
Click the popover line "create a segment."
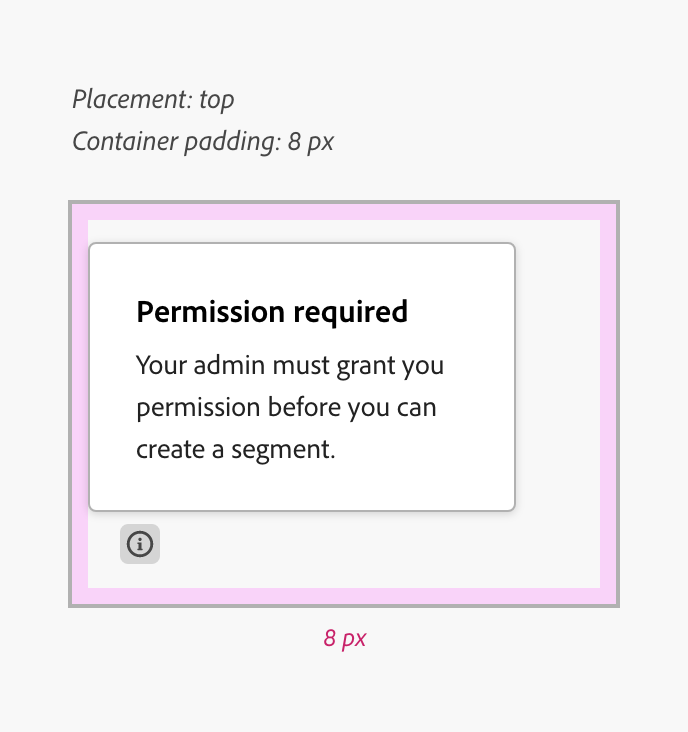click(235, 450)
